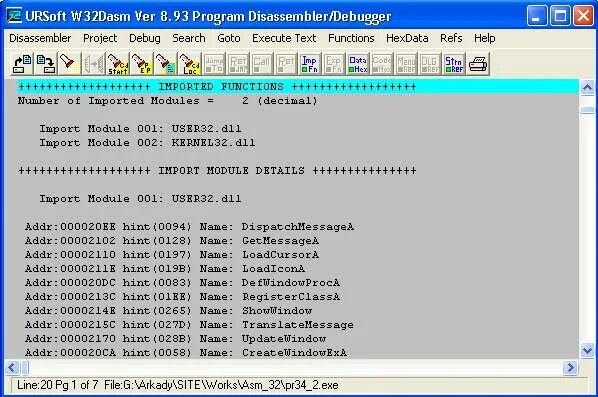Click the Code Hex toolbar button
Viewport: 598px width, 397px height.
point(382,64)
